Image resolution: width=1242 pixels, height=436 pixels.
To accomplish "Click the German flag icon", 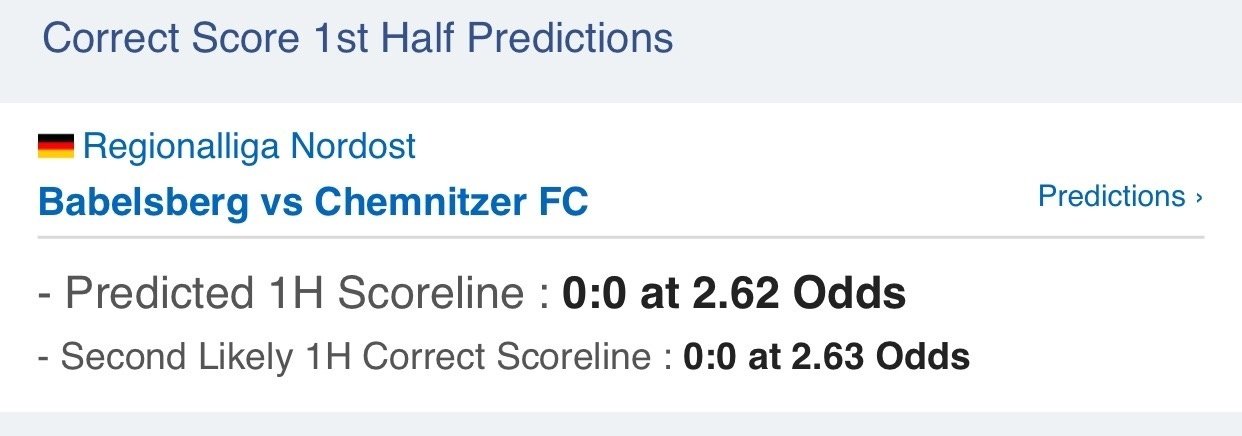I will [x=56, y=148].
